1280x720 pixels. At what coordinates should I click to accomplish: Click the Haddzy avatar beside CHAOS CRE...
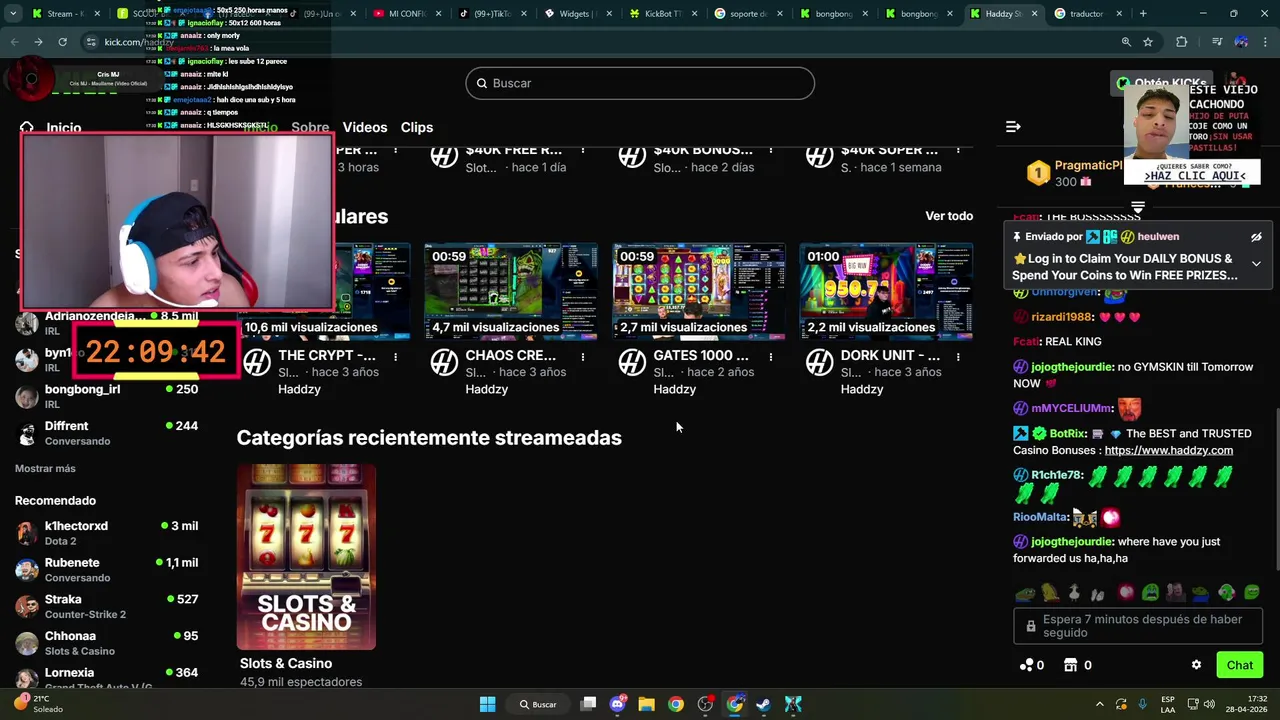(444, 362)
